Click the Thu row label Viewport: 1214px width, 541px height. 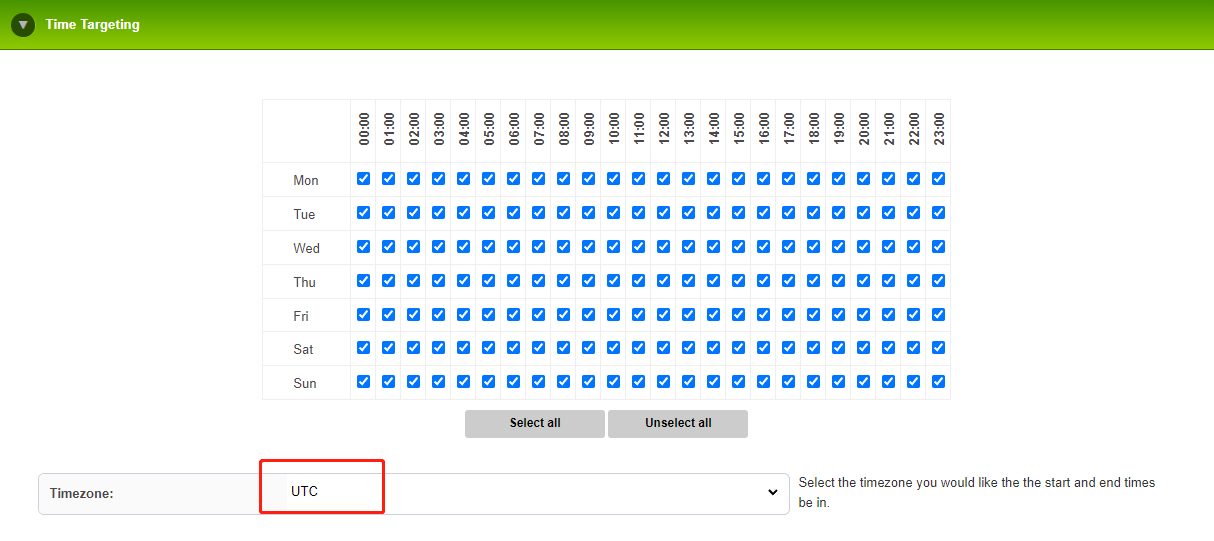tap(304, 282)
